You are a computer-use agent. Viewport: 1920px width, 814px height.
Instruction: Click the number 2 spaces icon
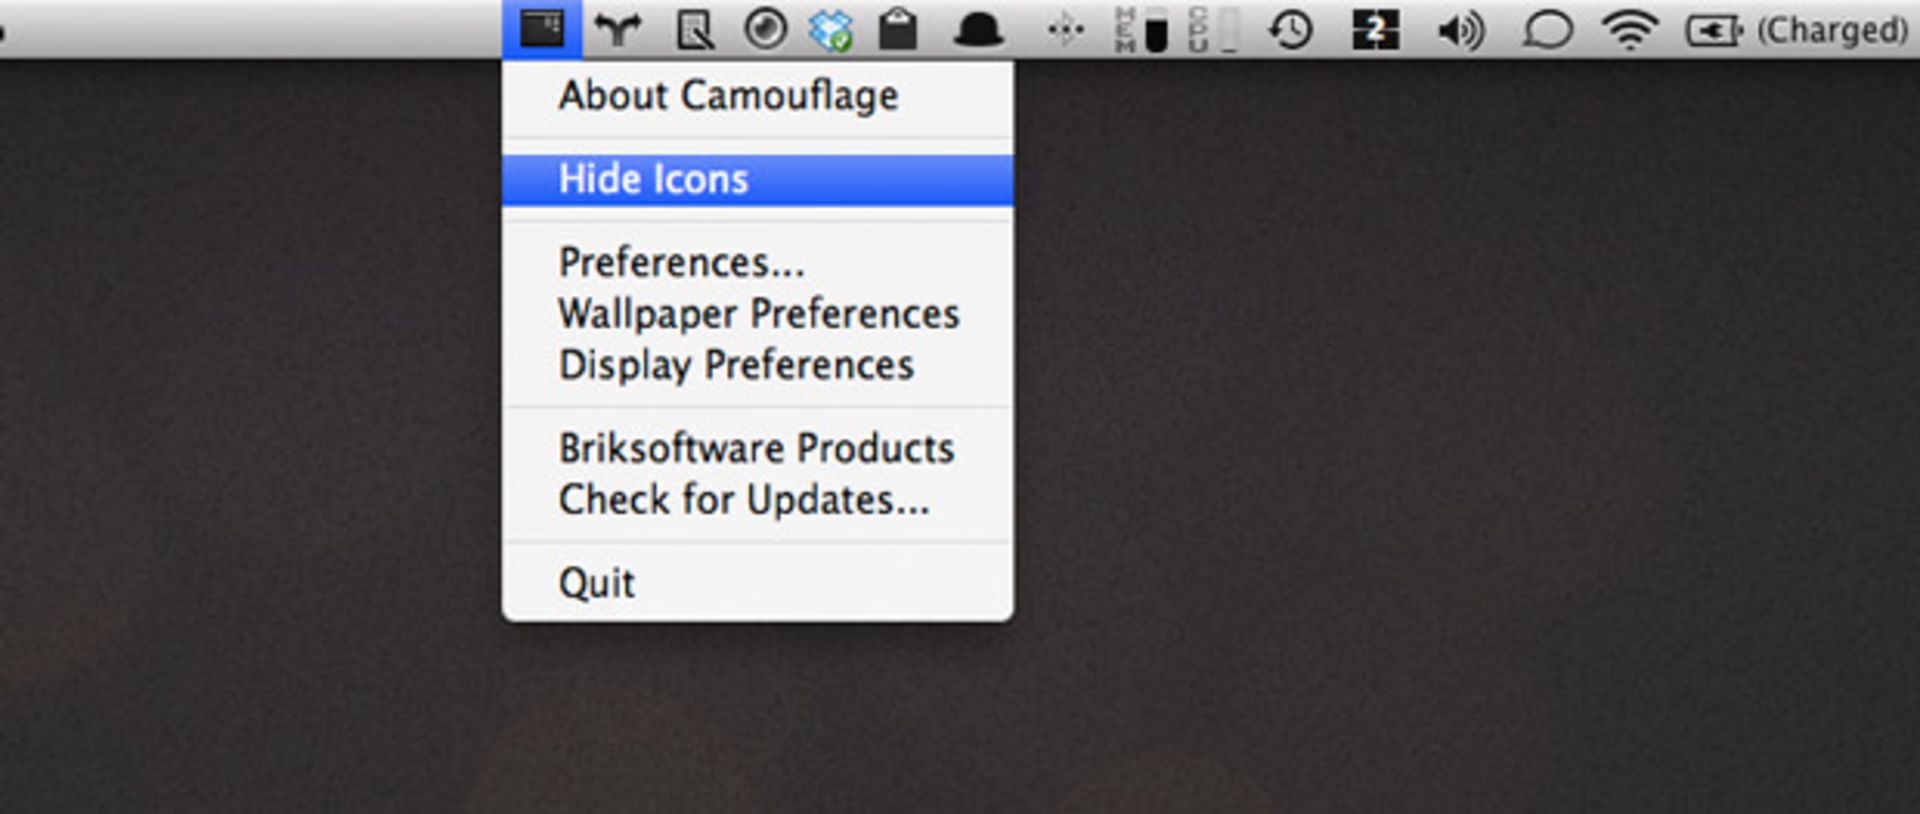pyautogui.click(x=1375, y=30)
